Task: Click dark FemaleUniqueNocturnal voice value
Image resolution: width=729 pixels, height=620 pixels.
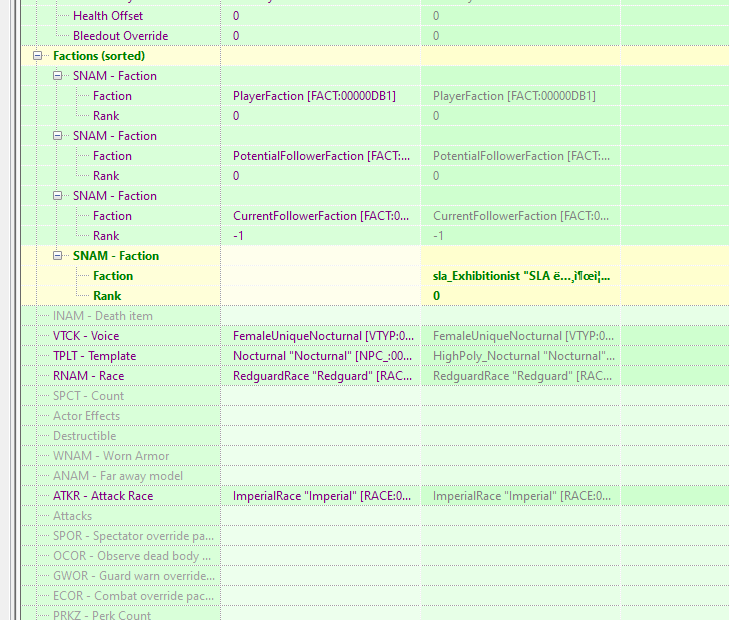Action: coord(323,336)
